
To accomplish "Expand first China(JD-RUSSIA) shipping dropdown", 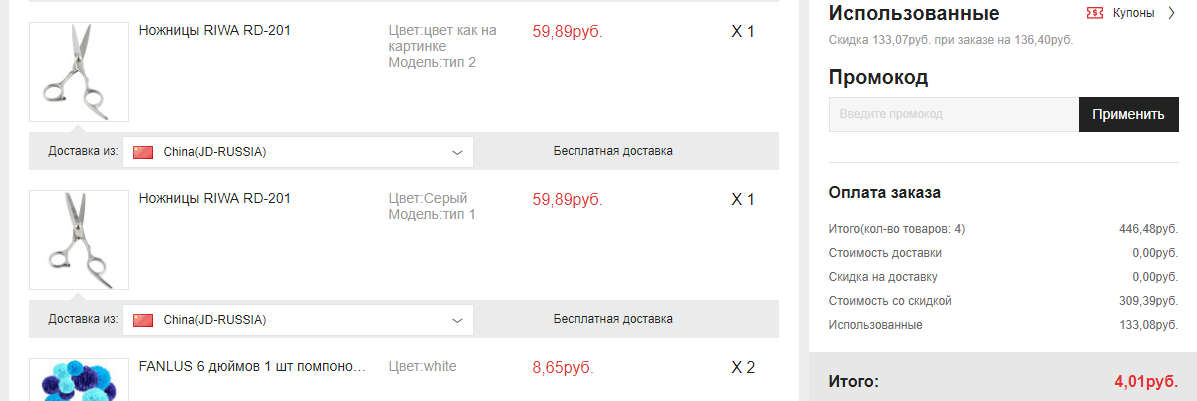I will tap(298, 152).
